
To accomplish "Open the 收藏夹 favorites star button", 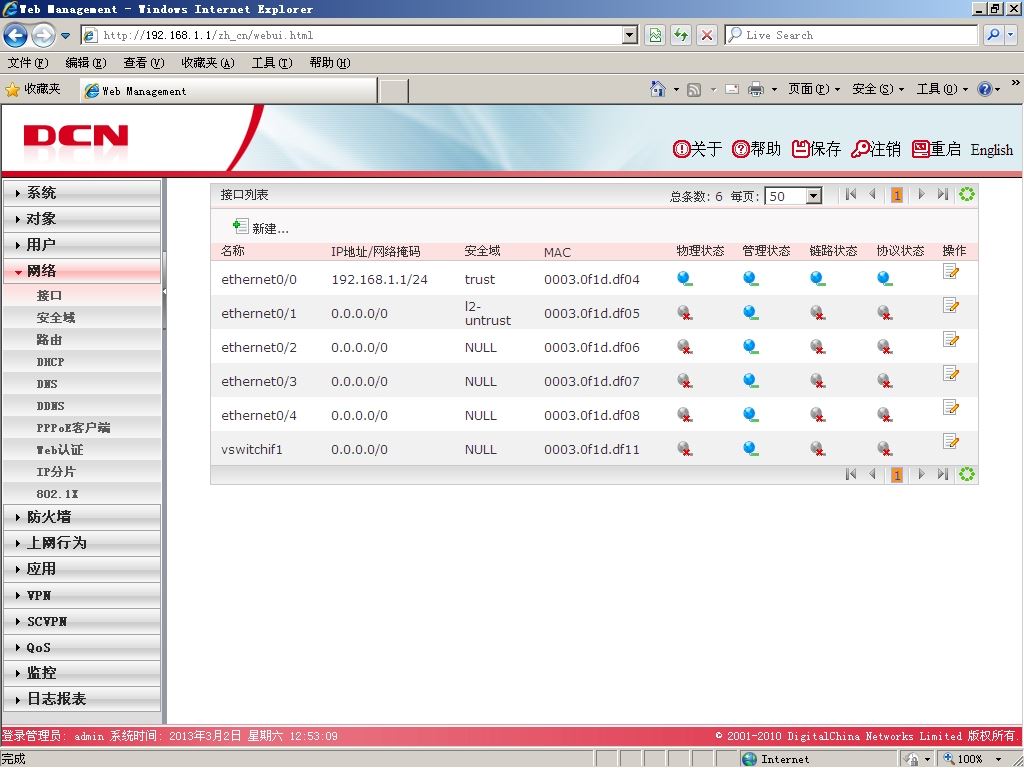I will [33, 89].
